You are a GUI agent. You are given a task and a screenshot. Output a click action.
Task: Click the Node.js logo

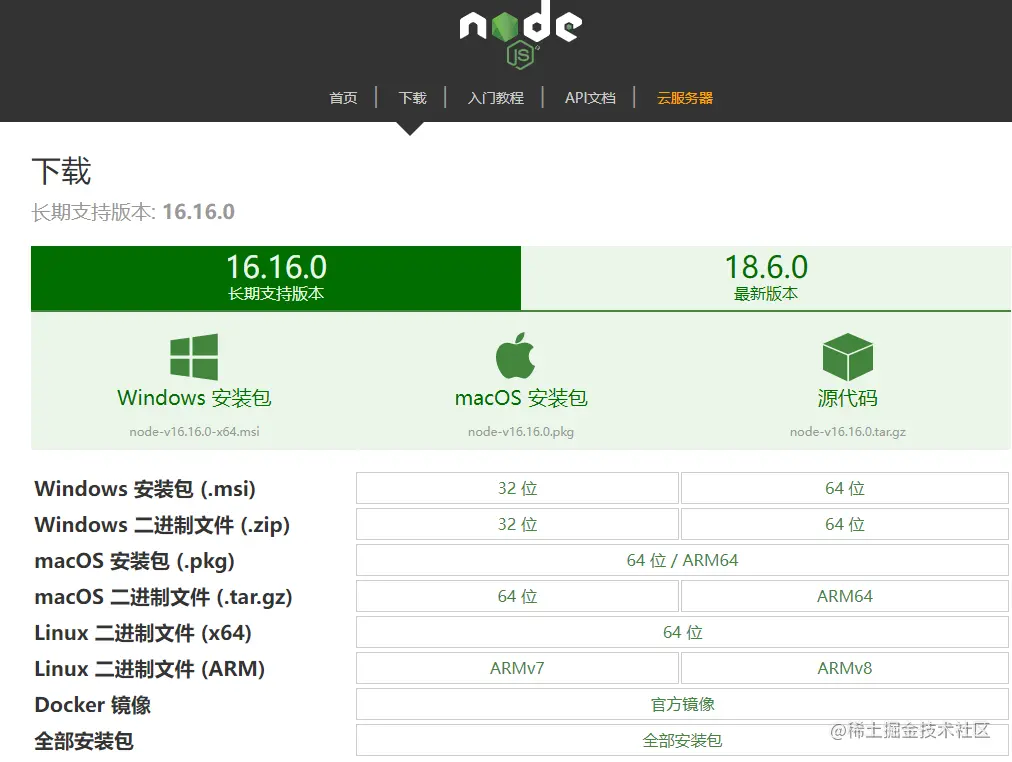tap(521, 34)
